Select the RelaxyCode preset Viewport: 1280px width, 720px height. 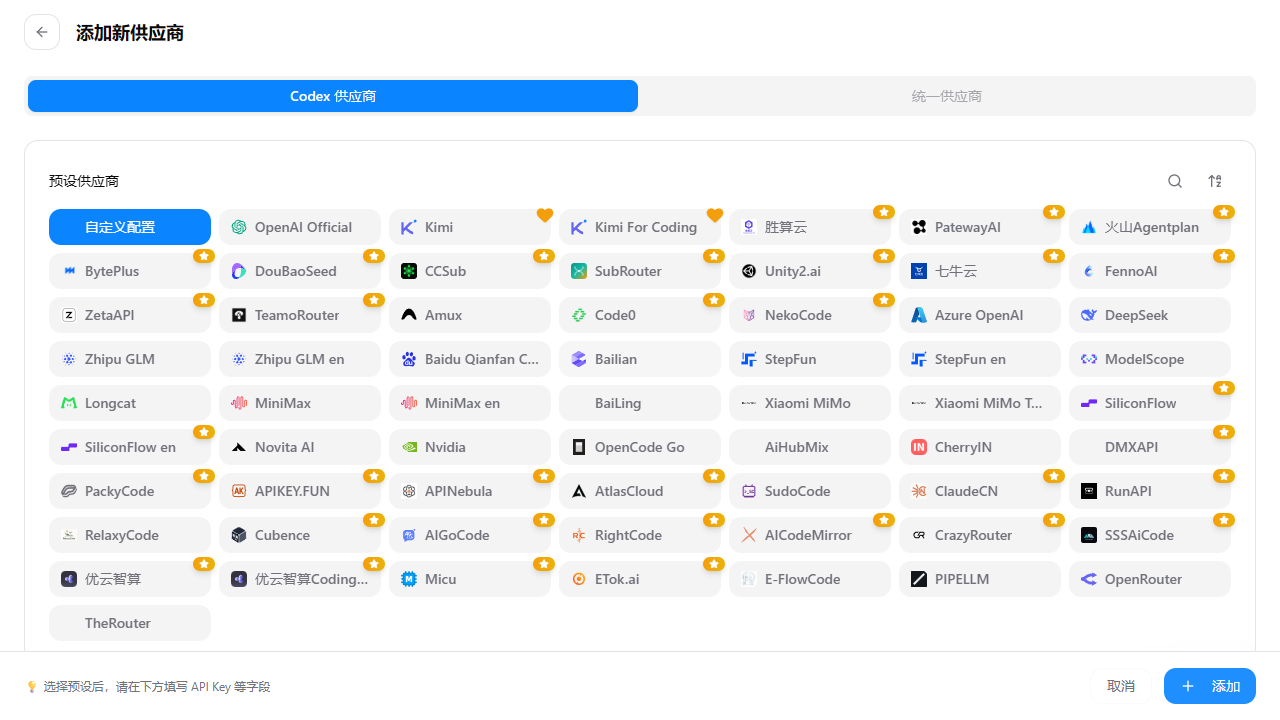(x=130, y=535)
